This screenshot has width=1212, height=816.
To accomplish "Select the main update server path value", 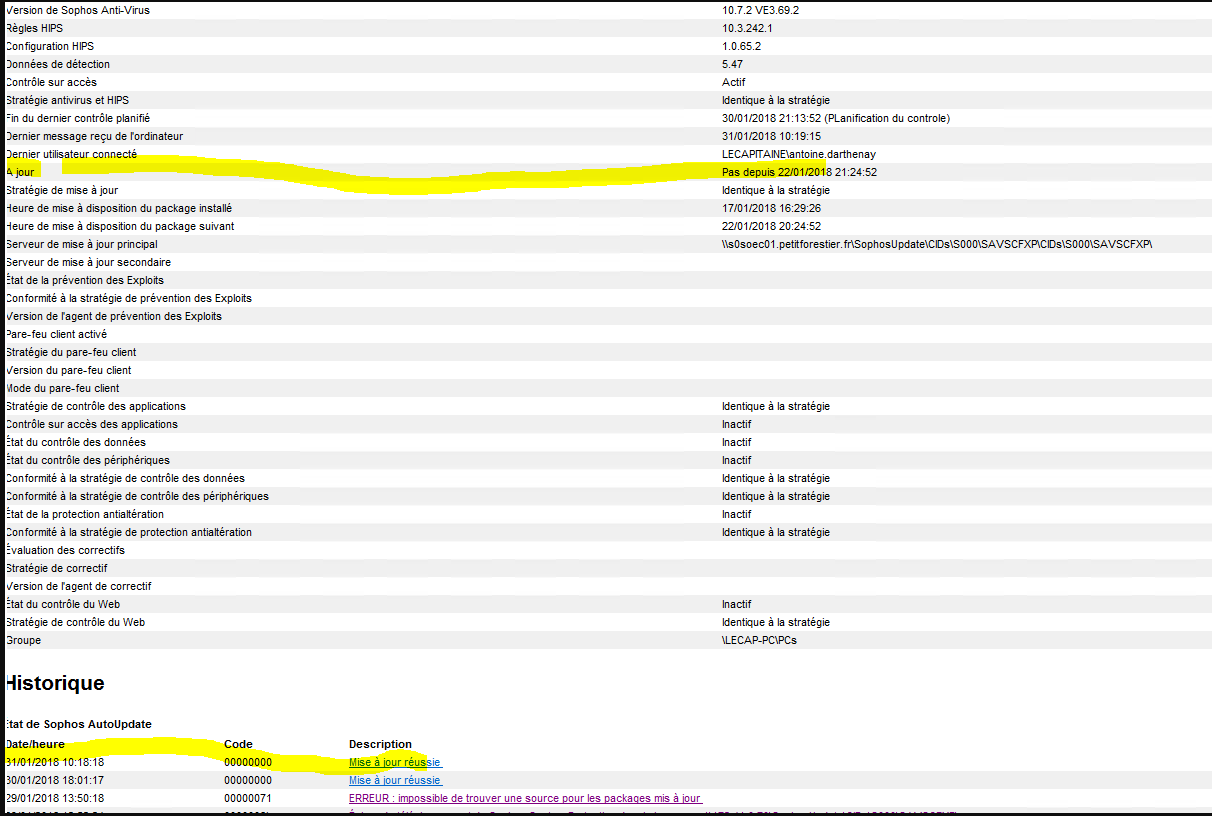I will pos(937,244).
